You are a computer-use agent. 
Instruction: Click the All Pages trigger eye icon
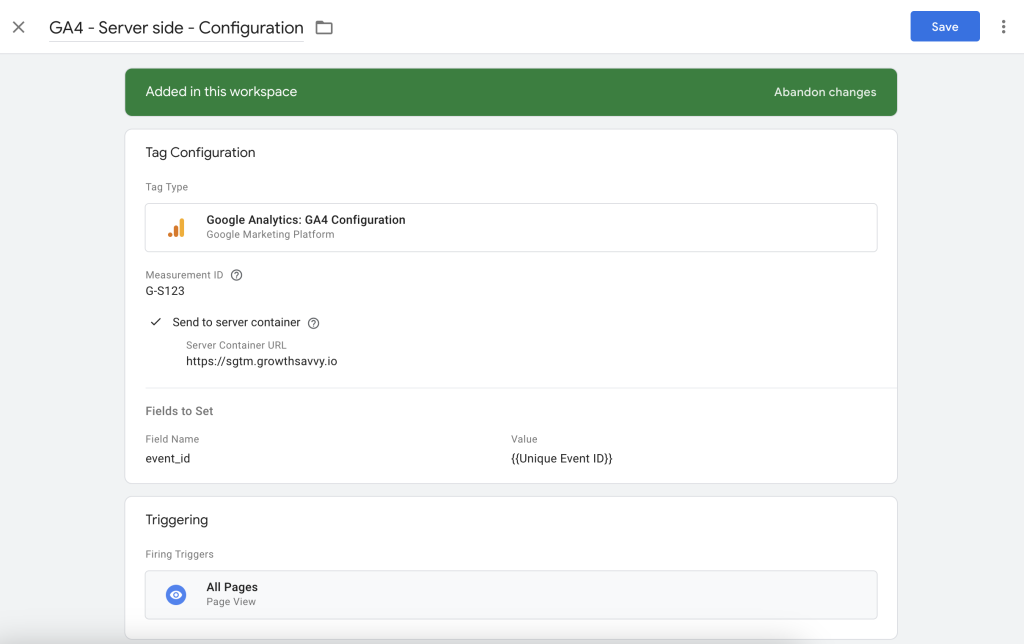(176, 595)
